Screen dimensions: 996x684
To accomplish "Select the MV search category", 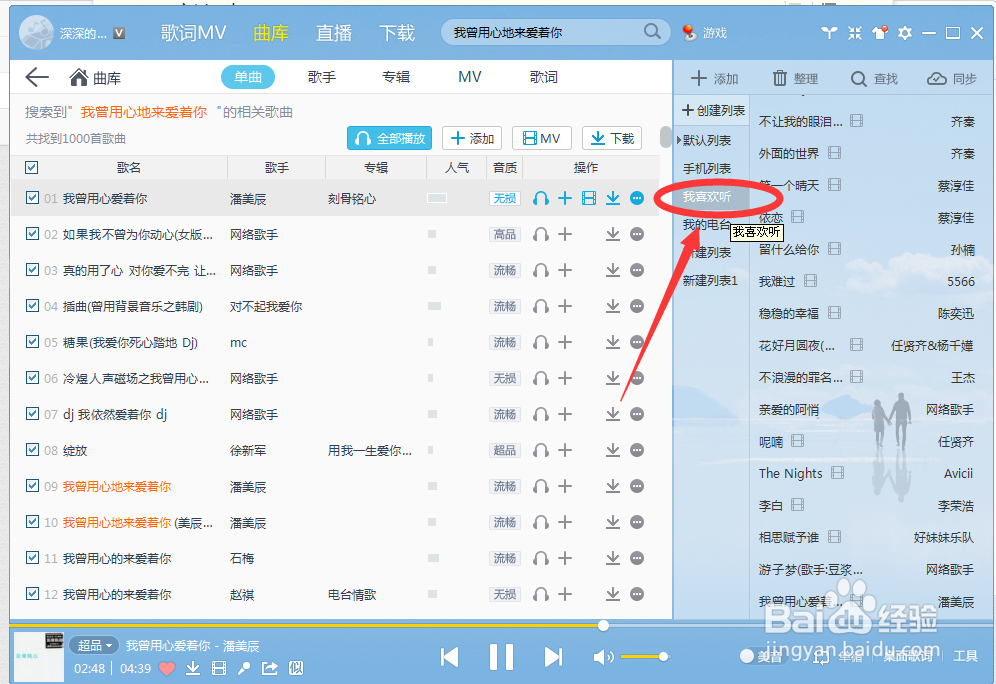I will tap(469, 77).
